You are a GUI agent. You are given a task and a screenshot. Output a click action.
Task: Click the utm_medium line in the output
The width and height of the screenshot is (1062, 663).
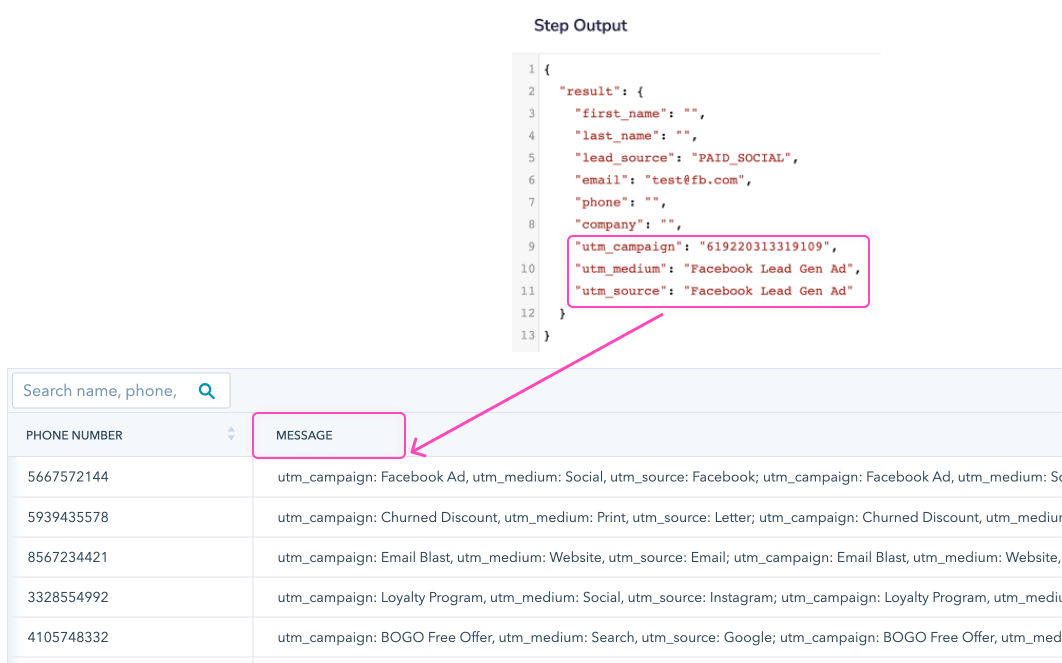[717, 268]
